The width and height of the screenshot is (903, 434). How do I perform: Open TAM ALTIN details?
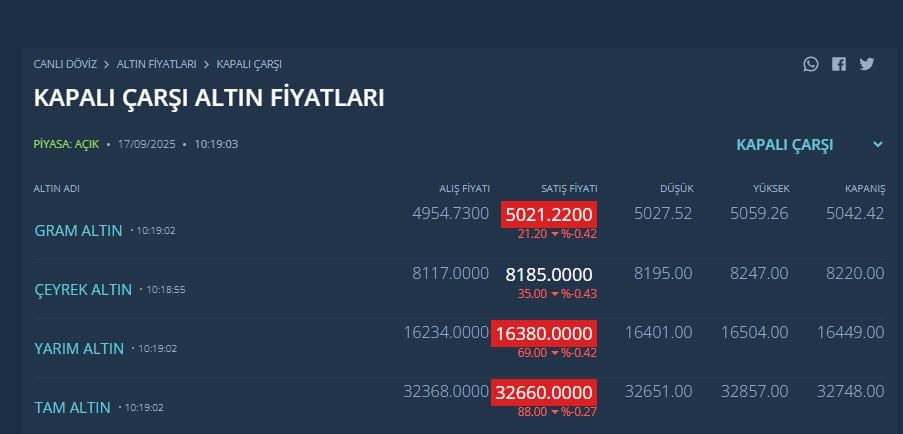tap(73, 408)
